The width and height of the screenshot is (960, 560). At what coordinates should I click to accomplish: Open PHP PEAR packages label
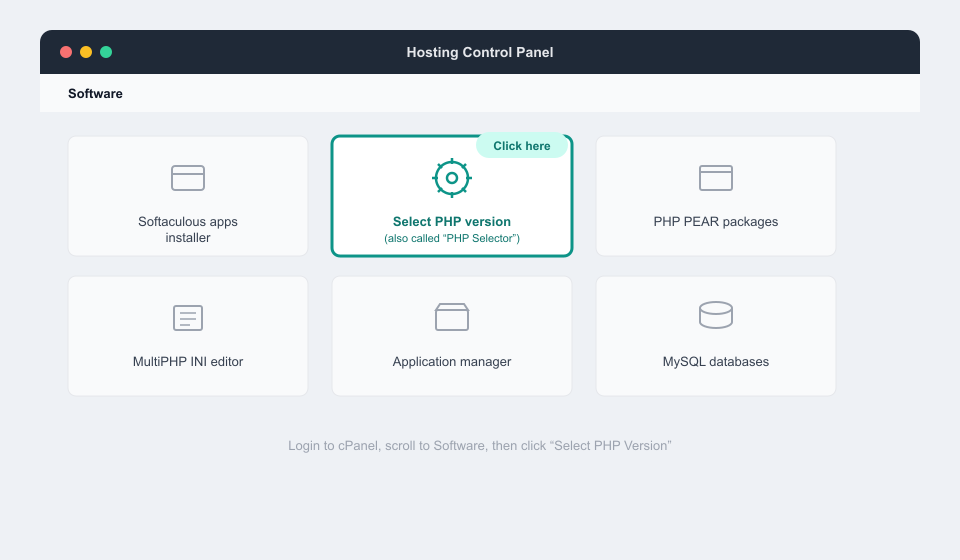point(716,222)
